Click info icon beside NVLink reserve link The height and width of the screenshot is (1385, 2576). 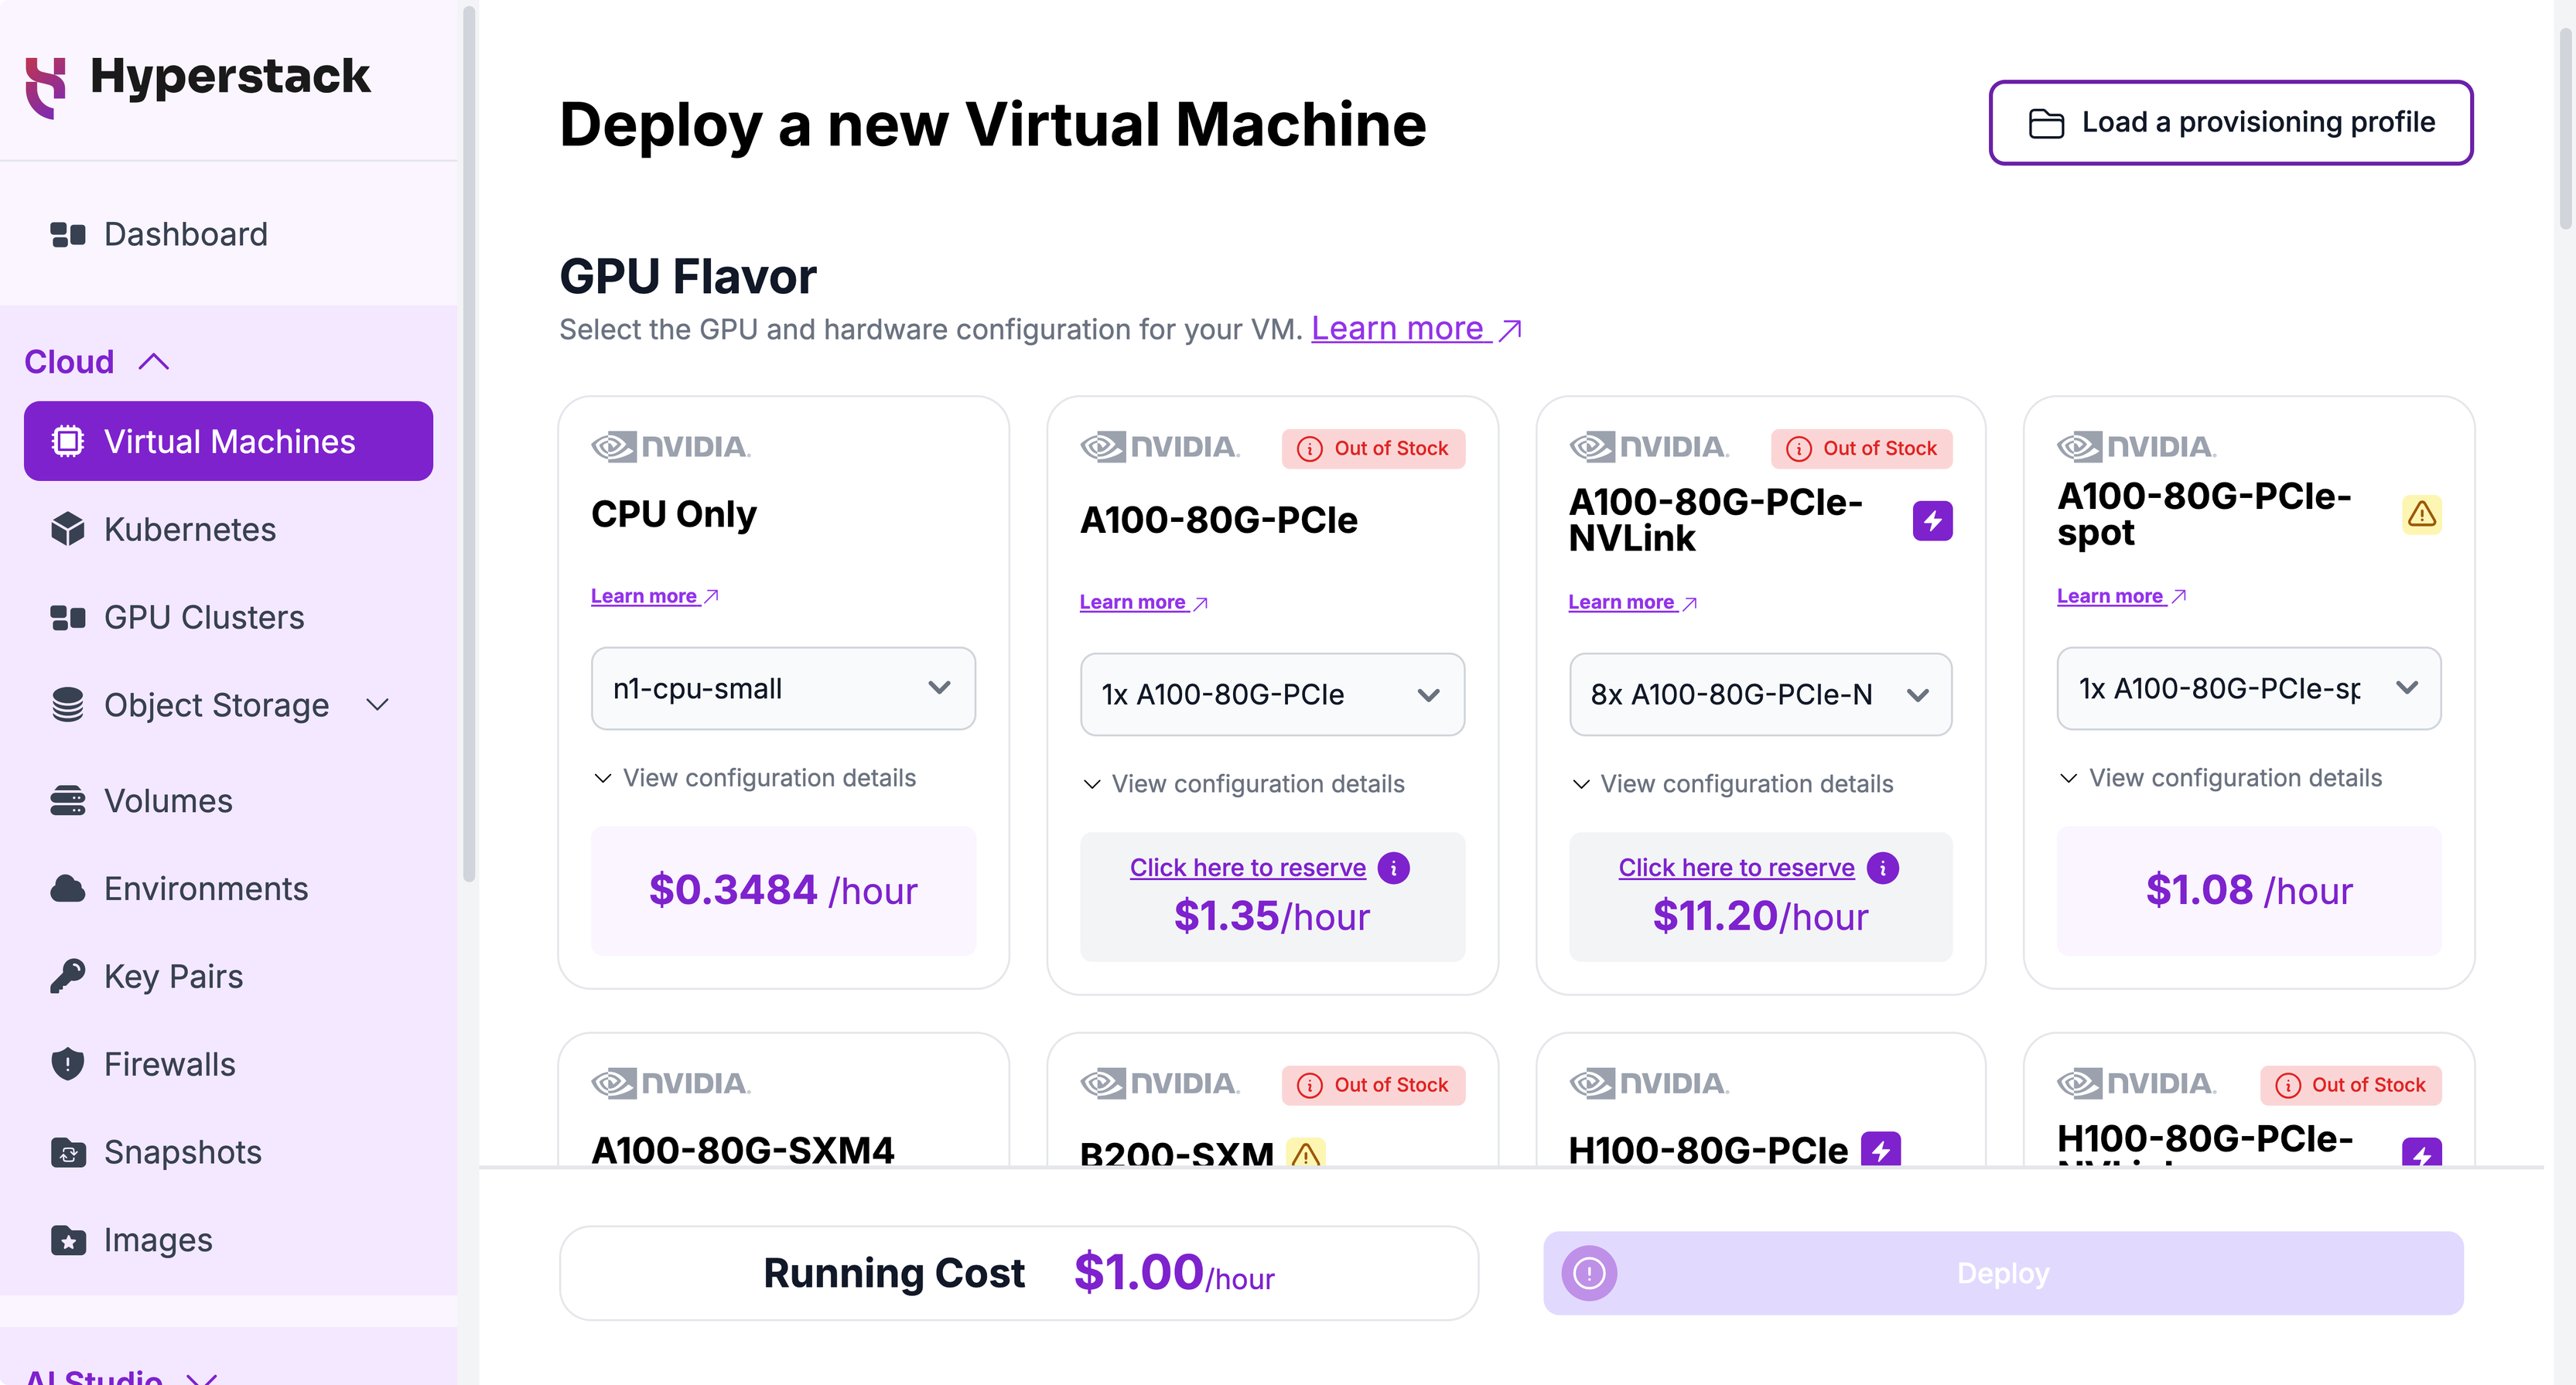click(x=1882, y=868)
